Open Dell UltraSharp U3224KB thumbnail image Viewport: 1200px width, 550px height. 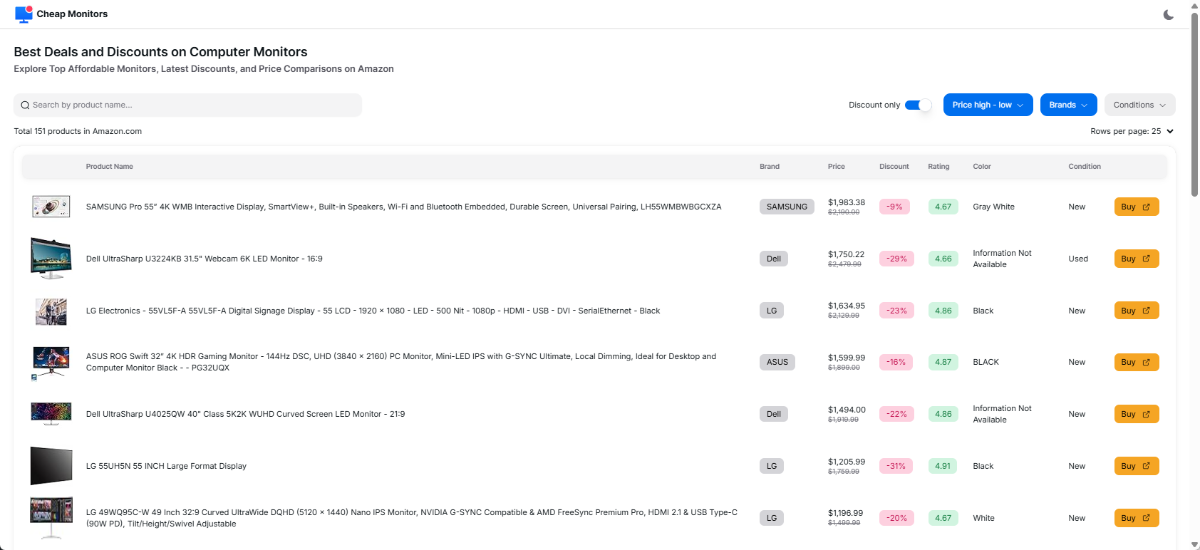pyautogui.click(x=50, y=258)
